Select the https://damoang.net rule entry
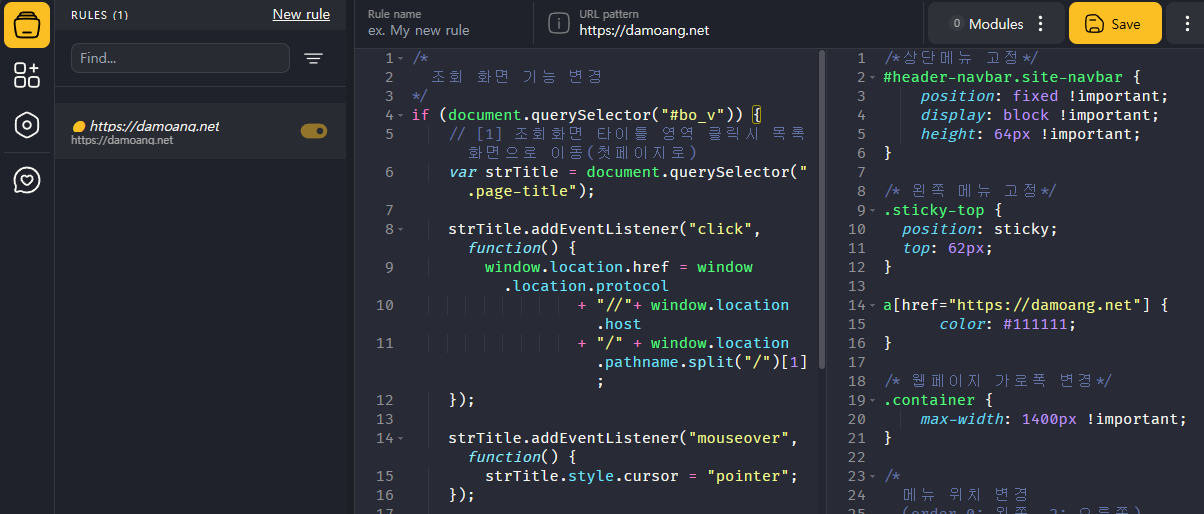Screen dimensions: 1204x514 [200, 131]
